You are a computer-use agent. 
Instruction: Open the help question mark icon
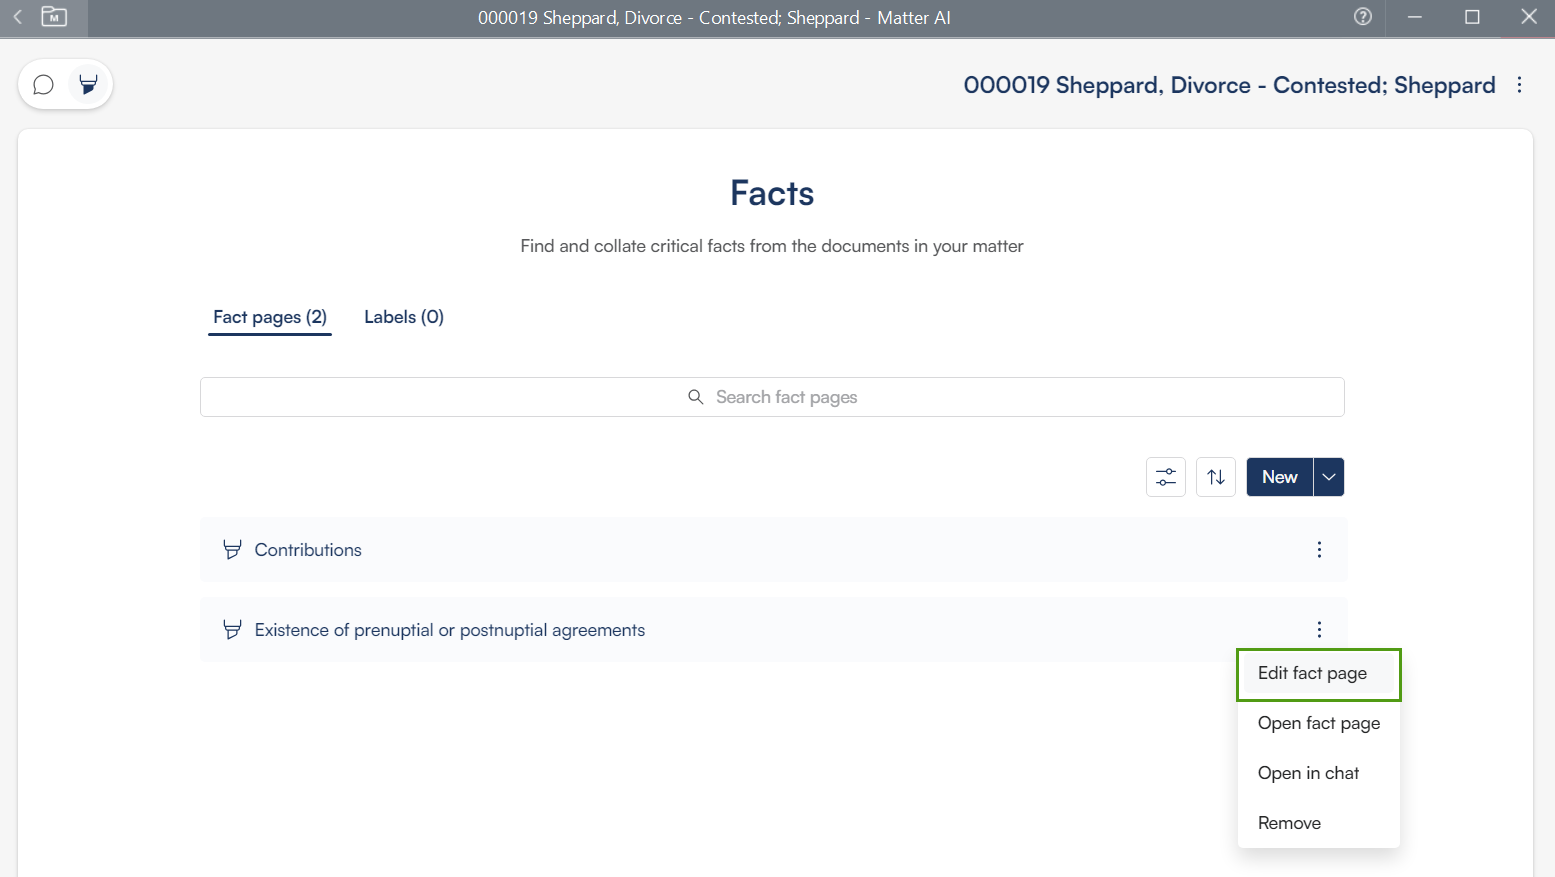pos(1362,17)
